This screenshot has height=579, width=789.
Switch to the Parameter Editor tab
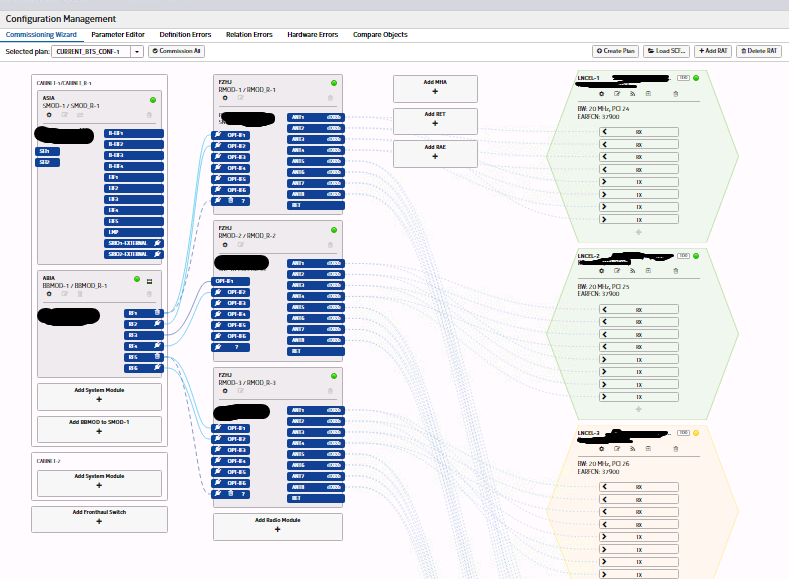tap(118, 35)
